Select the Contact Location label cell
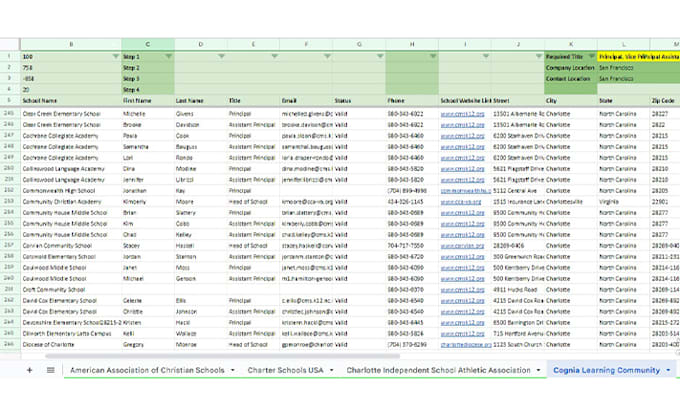The width and height of the screenshot is (680, 411). [571, 79]
